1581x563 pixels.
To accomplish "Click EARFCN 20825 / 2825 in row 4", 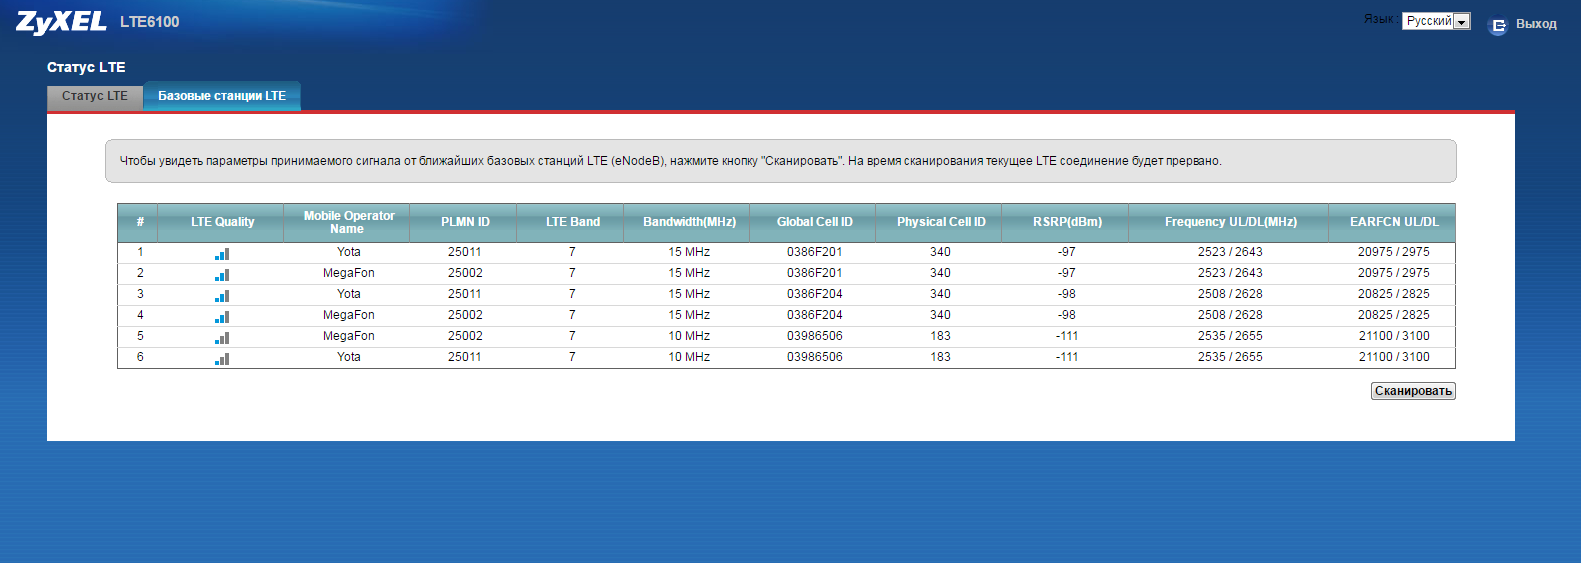I will coord(1393,315).
